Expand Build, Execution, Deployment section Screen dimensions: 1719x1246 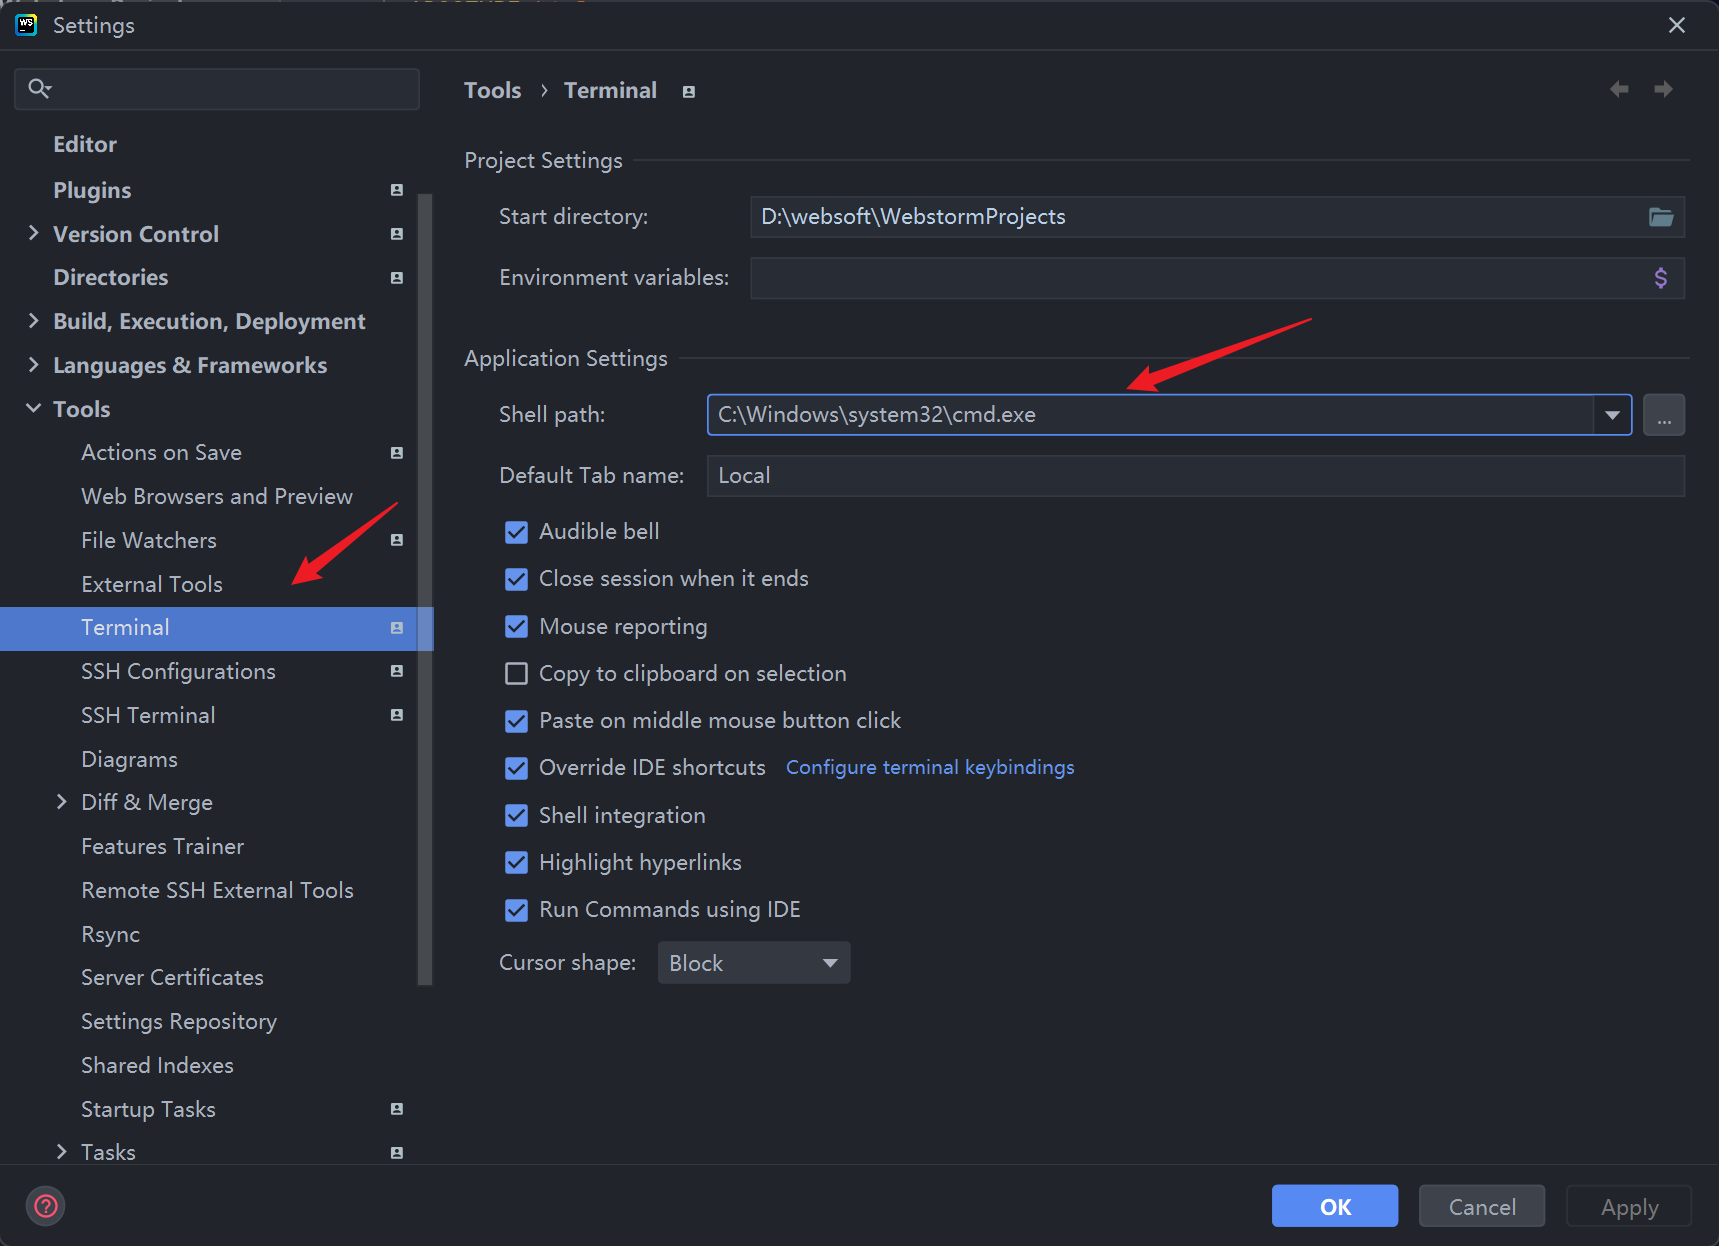pos(33,320)
